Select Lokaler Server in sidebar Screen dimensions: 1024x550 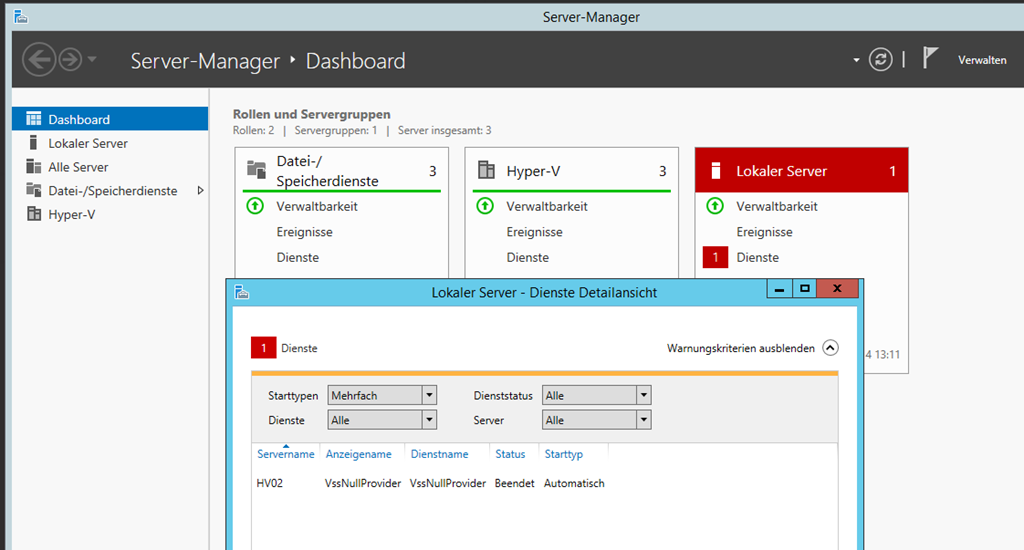(x=88, y=143)
